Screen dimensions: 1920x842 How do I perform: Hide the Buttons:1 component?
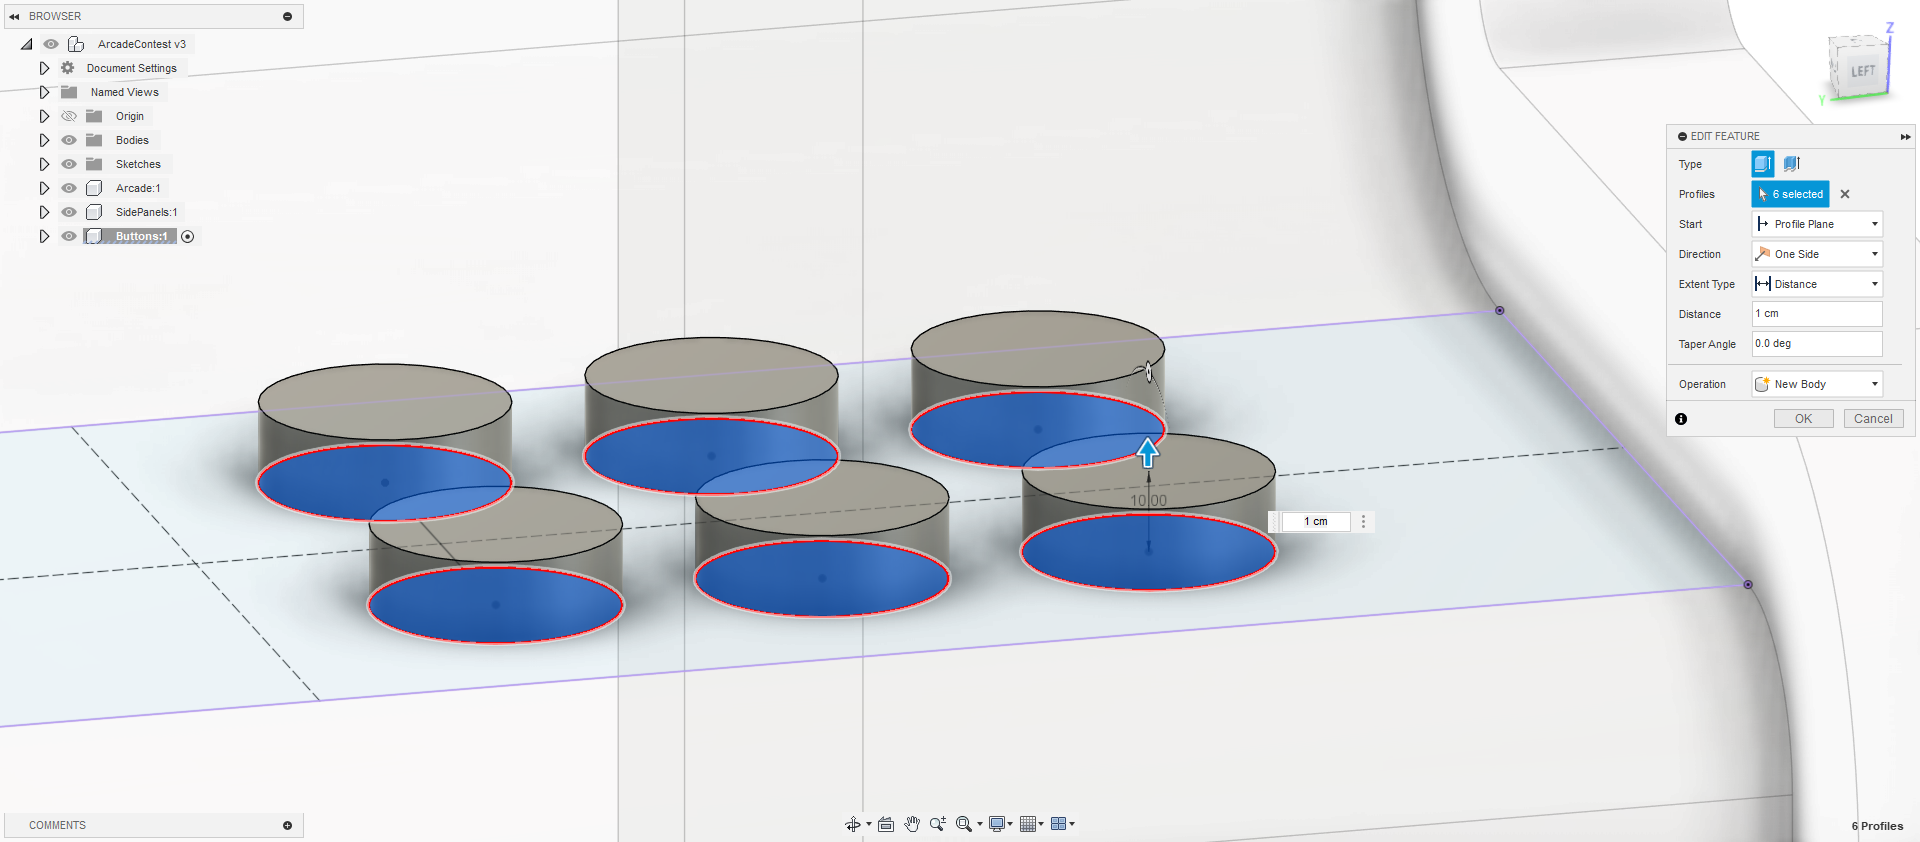pos(69,236)
